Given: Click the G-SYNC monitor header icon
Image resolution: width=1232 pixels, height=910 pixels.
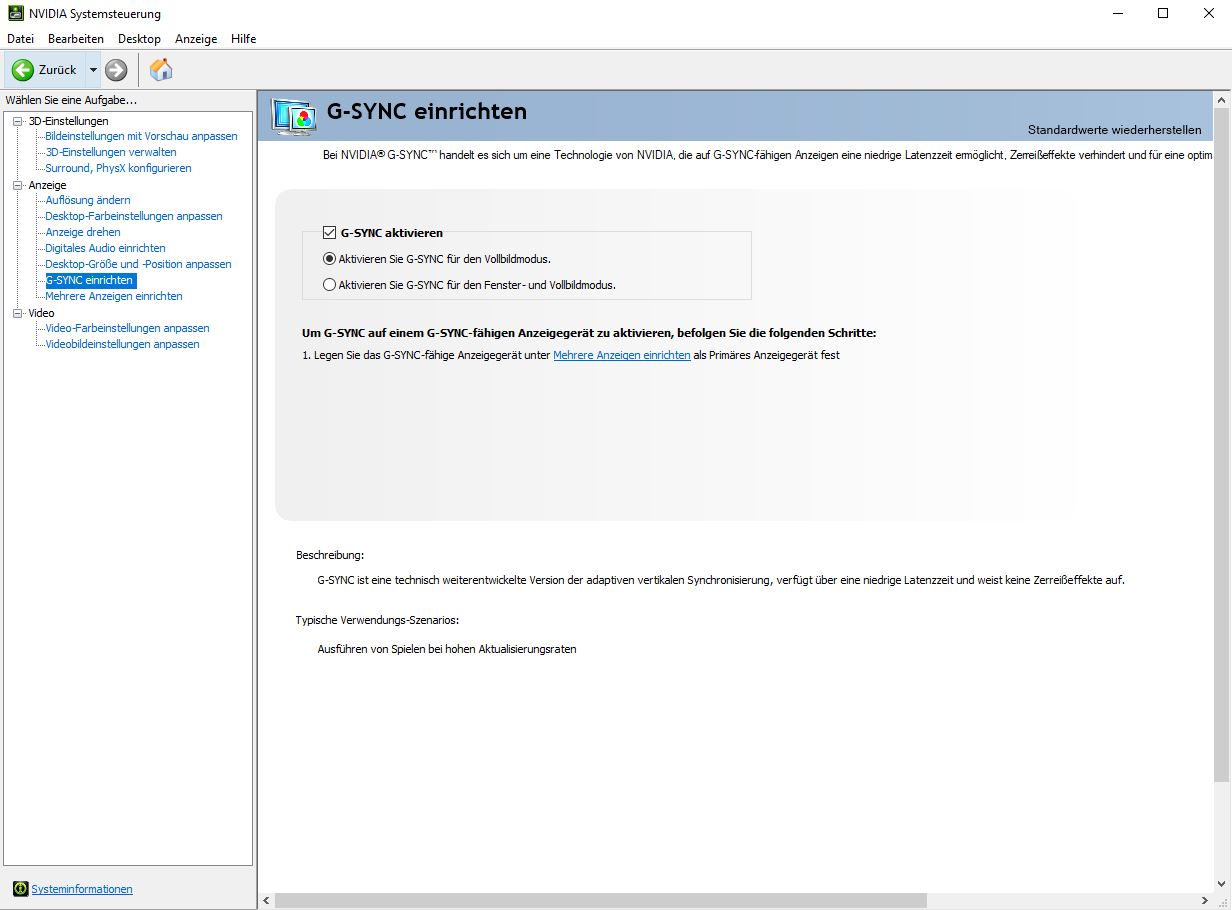Looking at the screenshot, I should tap(294, 116).
